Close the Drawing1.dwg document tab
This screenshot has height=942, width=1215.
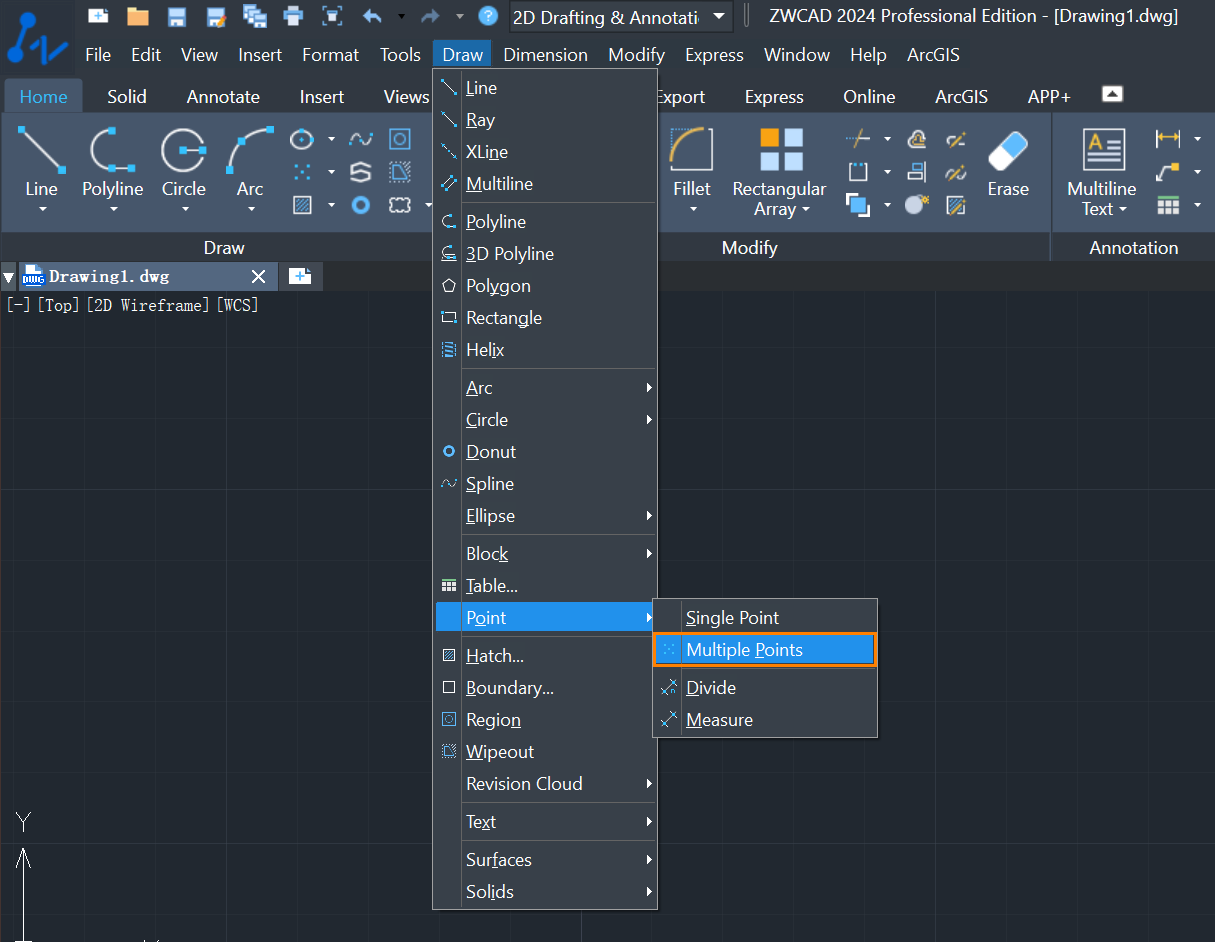(258, 277)
